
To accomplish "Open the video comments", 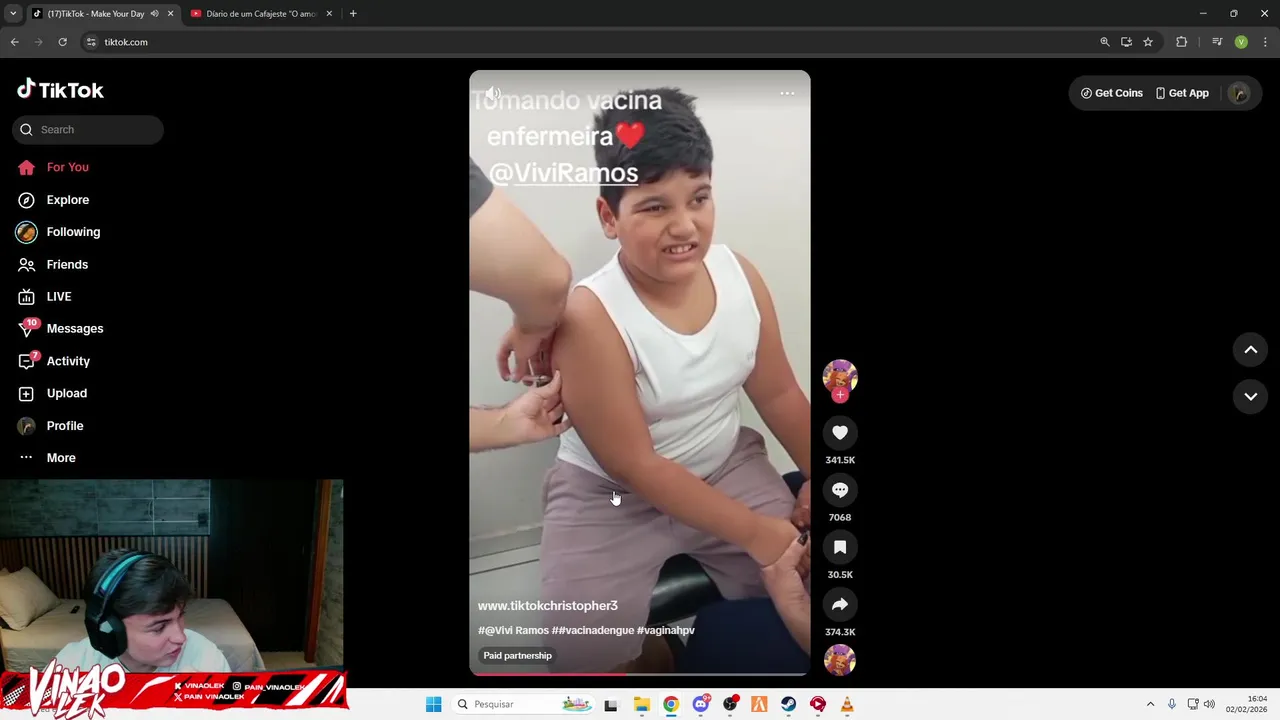I will pyautogui.click(x=840, y=490).
